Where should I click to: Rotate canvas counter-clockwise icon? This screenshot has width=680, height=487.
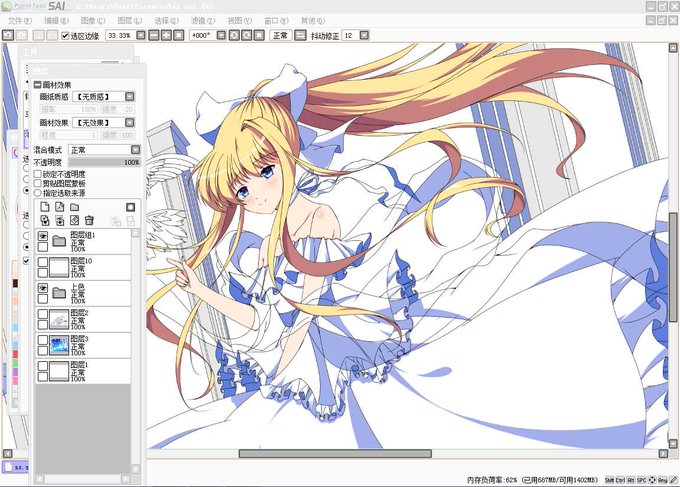point(234,35)
